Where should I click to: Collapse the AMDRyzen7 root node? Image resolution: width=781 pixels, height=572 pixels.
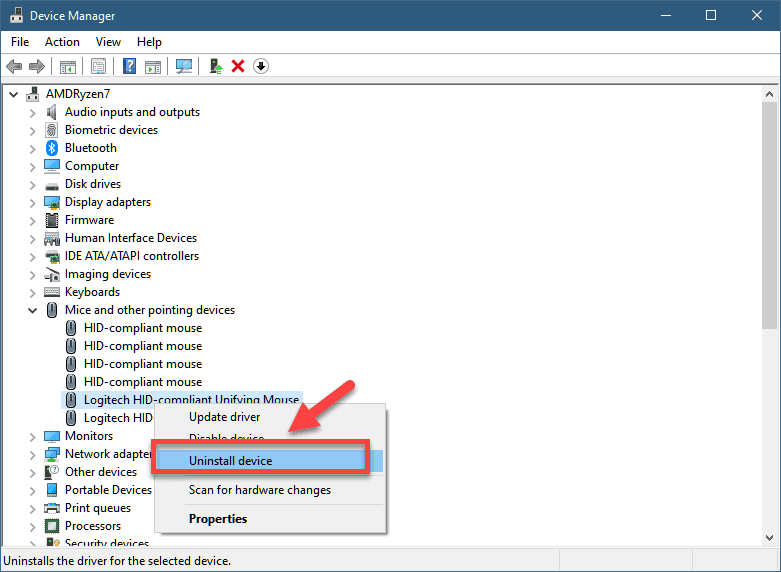click(x=13, y=94)
